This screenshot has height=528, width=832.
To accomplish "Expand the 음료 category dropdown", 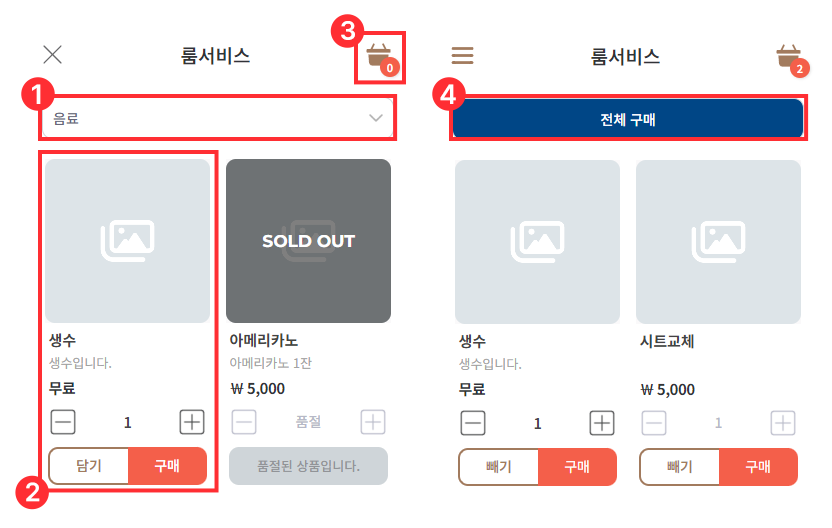I will pos(216,118).
